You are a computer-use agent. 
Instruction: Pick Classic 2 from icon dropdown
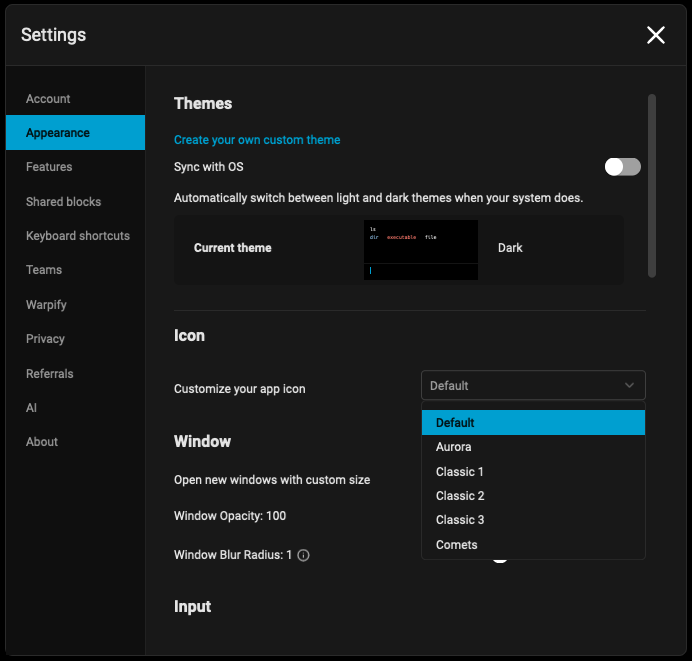459,496
